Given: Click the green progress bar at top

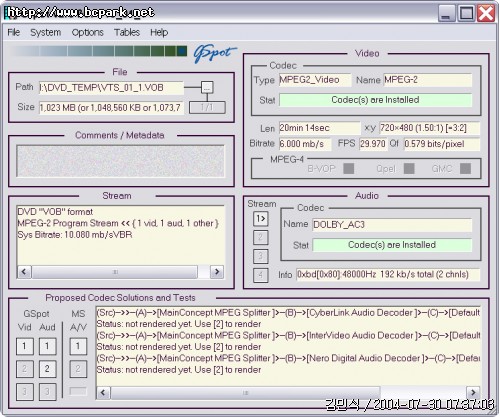Looking at the screenshot, I should pyautogui.click(x=98, y=51).
